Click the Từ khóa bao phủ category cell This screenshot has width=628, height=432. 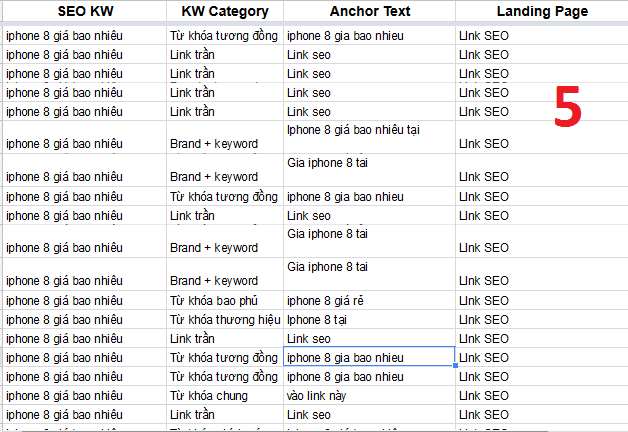point(225,300)
